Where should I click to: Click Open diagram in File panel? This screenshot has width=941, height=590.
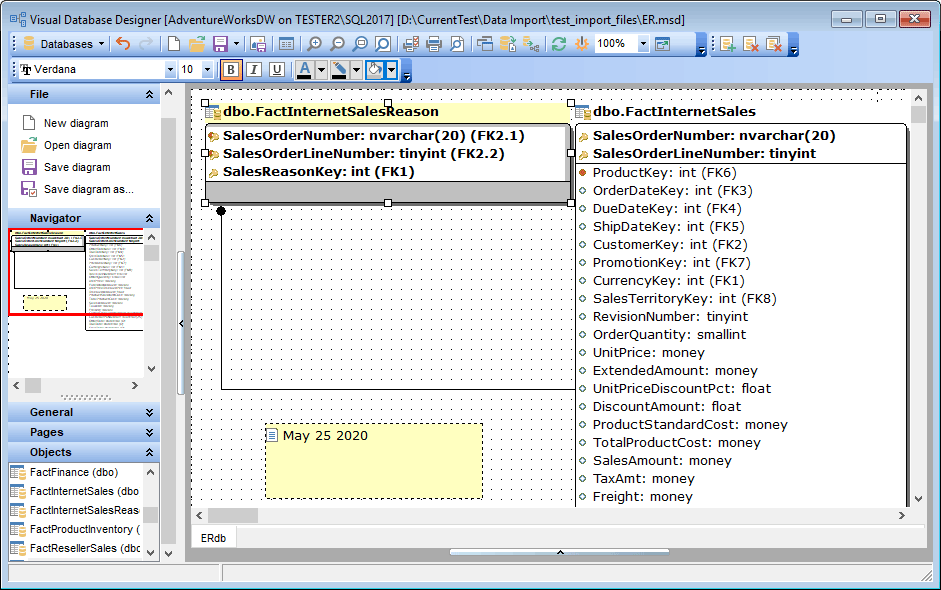[x=77, y=145]
